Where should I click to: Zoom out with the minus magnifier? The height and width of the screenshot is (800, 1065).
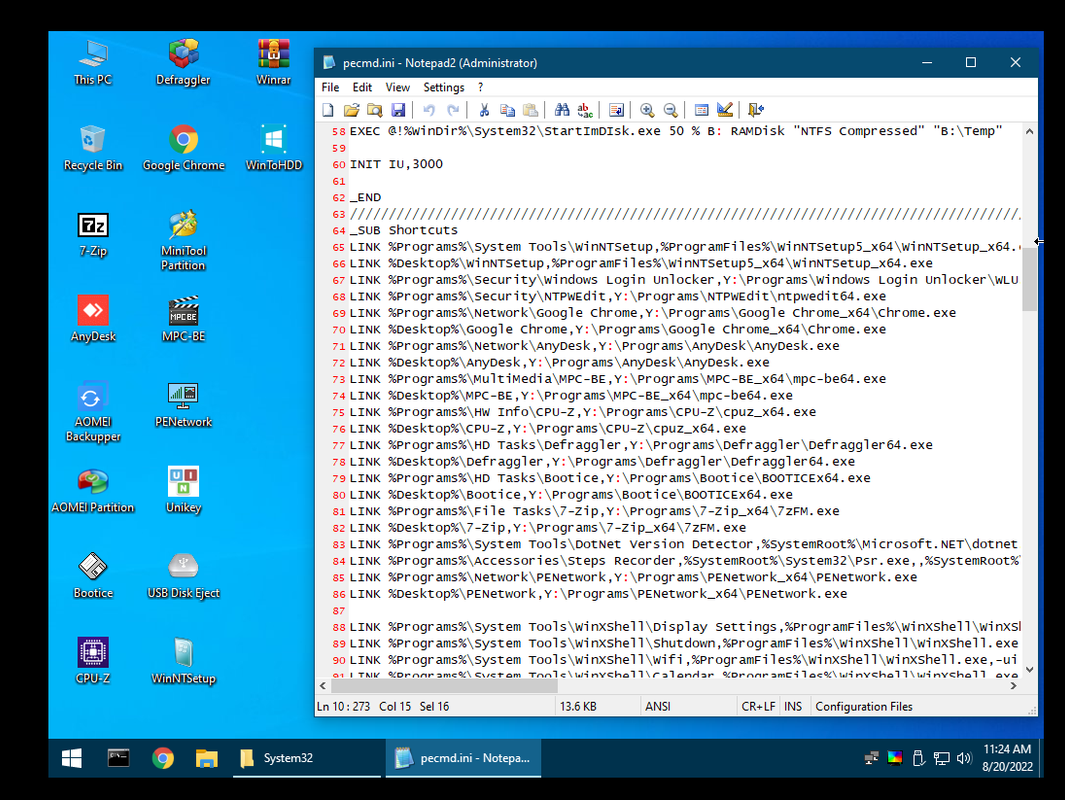point(670,110)
